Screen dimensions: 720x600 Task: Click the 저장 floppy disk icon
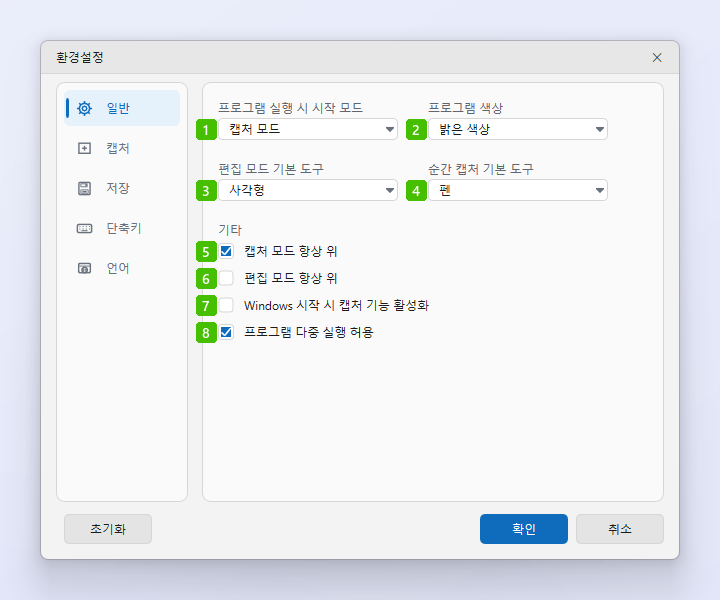[x=84, y=188]
